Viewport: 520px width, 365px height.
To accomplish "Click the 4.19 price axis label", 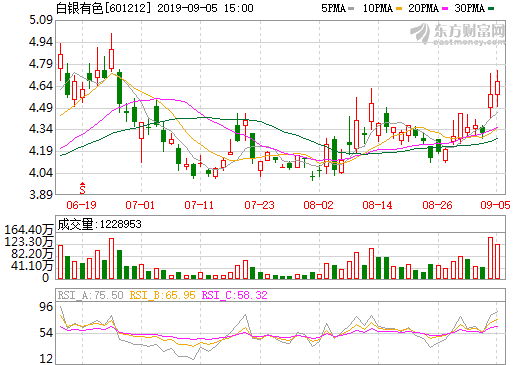I will click(41, 151).
